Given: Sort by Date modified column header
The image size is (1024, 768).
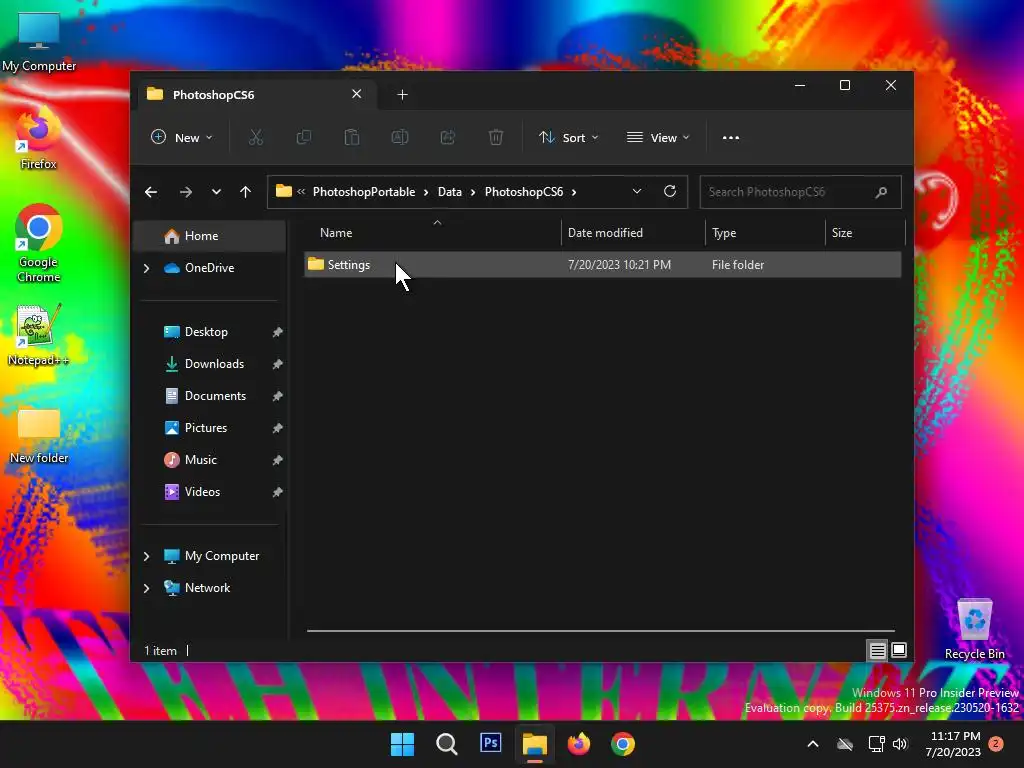Looking at the screenshot, I should click(633, 232).
